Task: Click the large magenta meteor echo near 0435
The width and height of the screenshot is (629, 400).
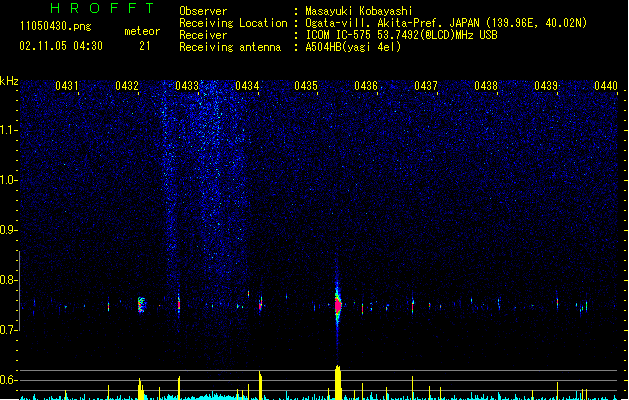Action: [x=338, y=306]
